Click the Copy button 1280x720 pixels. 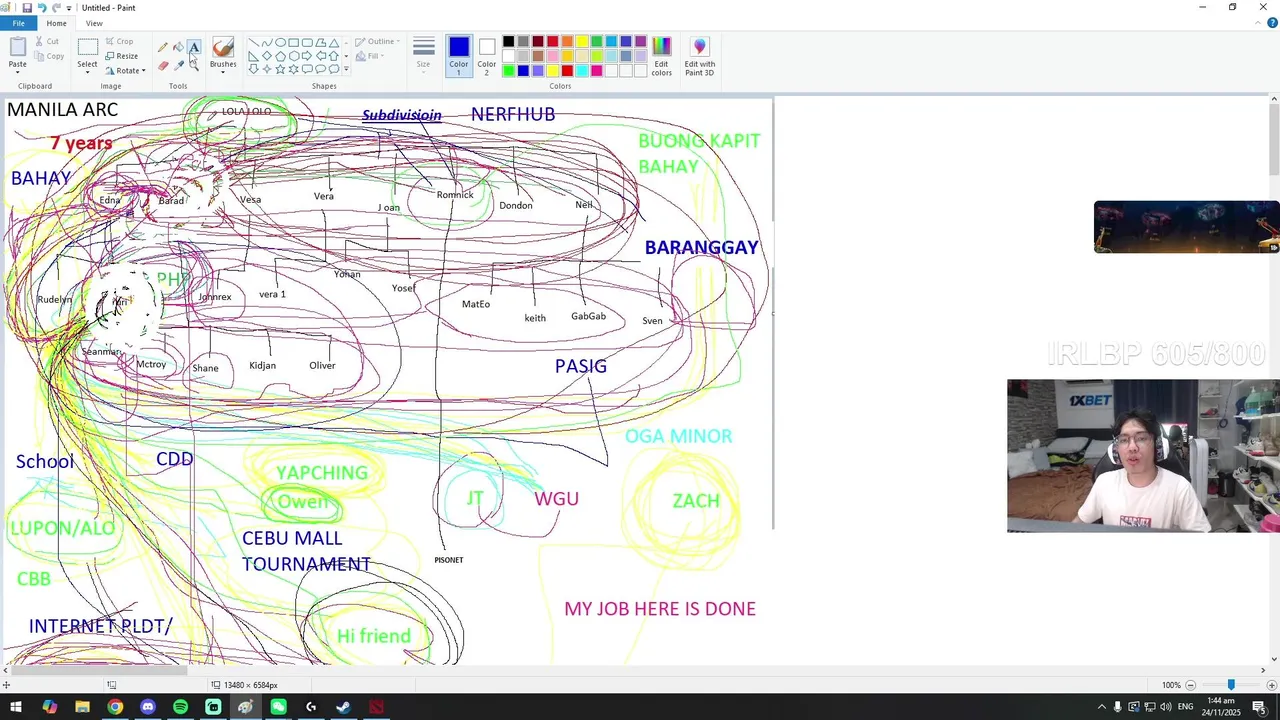click(49, 56)
